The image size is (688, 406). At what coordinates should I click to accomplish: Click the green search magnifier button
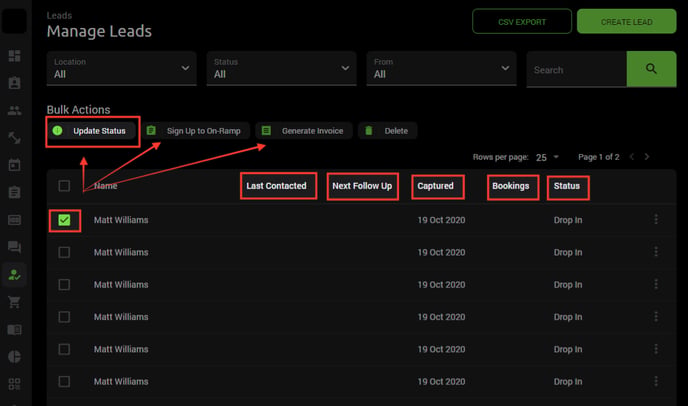click(x=651, y=69)
